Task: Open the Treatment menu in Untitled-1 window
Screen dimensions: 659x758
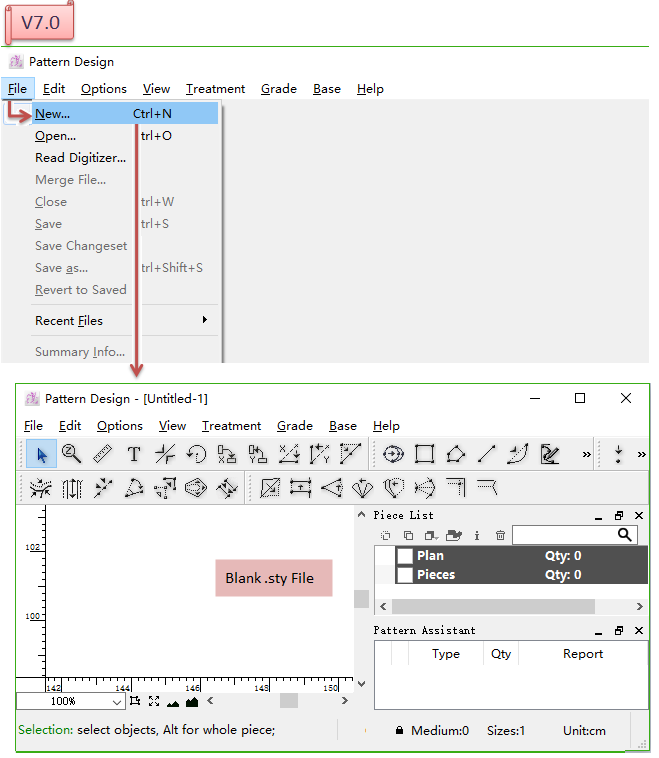Action: click(x=231, y=425)
